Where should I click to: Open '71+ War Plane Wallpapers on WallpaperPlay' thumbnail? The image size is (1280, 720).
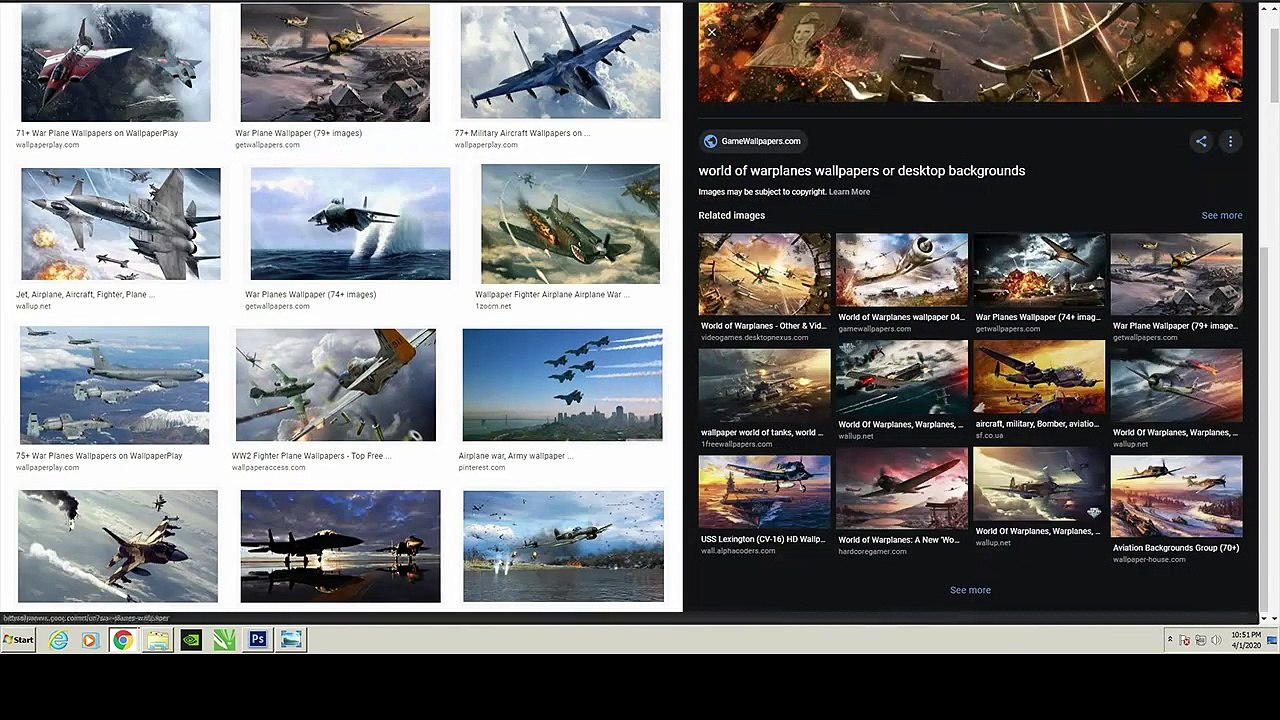tap(116, 63)
